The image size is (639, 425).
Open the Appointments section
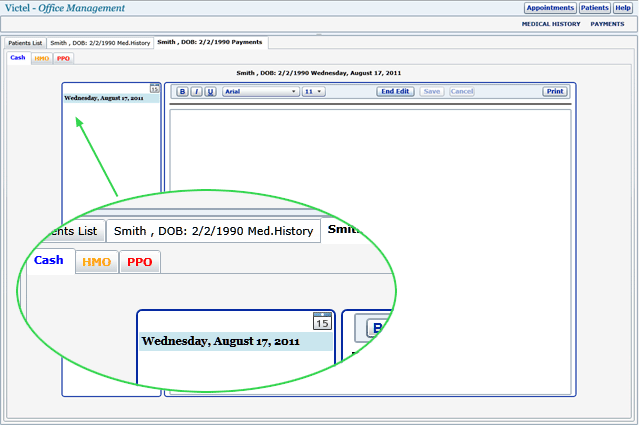tap(550, 8)
